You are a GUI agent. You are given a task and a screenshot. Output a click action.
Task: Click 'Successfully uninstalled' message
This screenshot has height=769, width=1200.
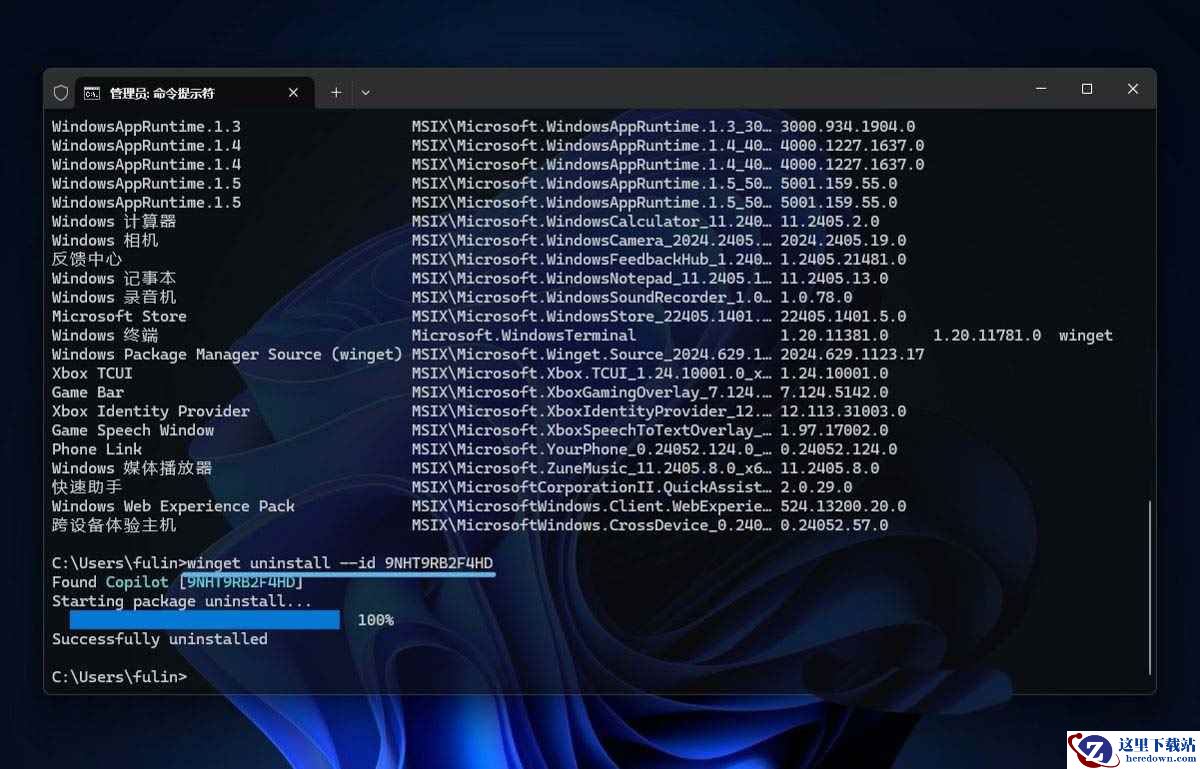(x=160, y=639)
